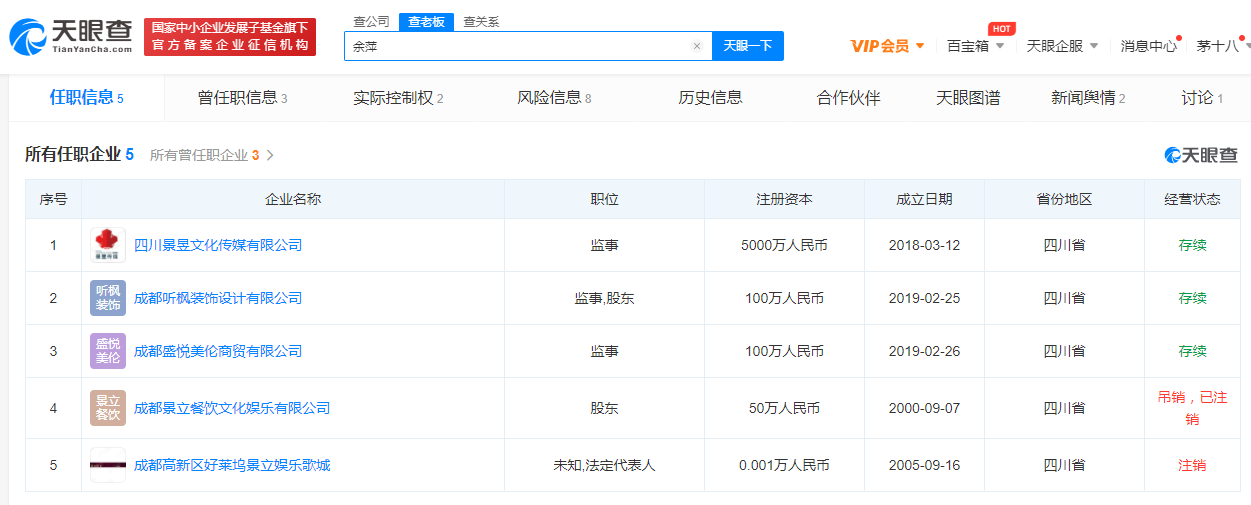Open 景立餐饮 company logo icon
The image size is (1251, 505).
108,408
